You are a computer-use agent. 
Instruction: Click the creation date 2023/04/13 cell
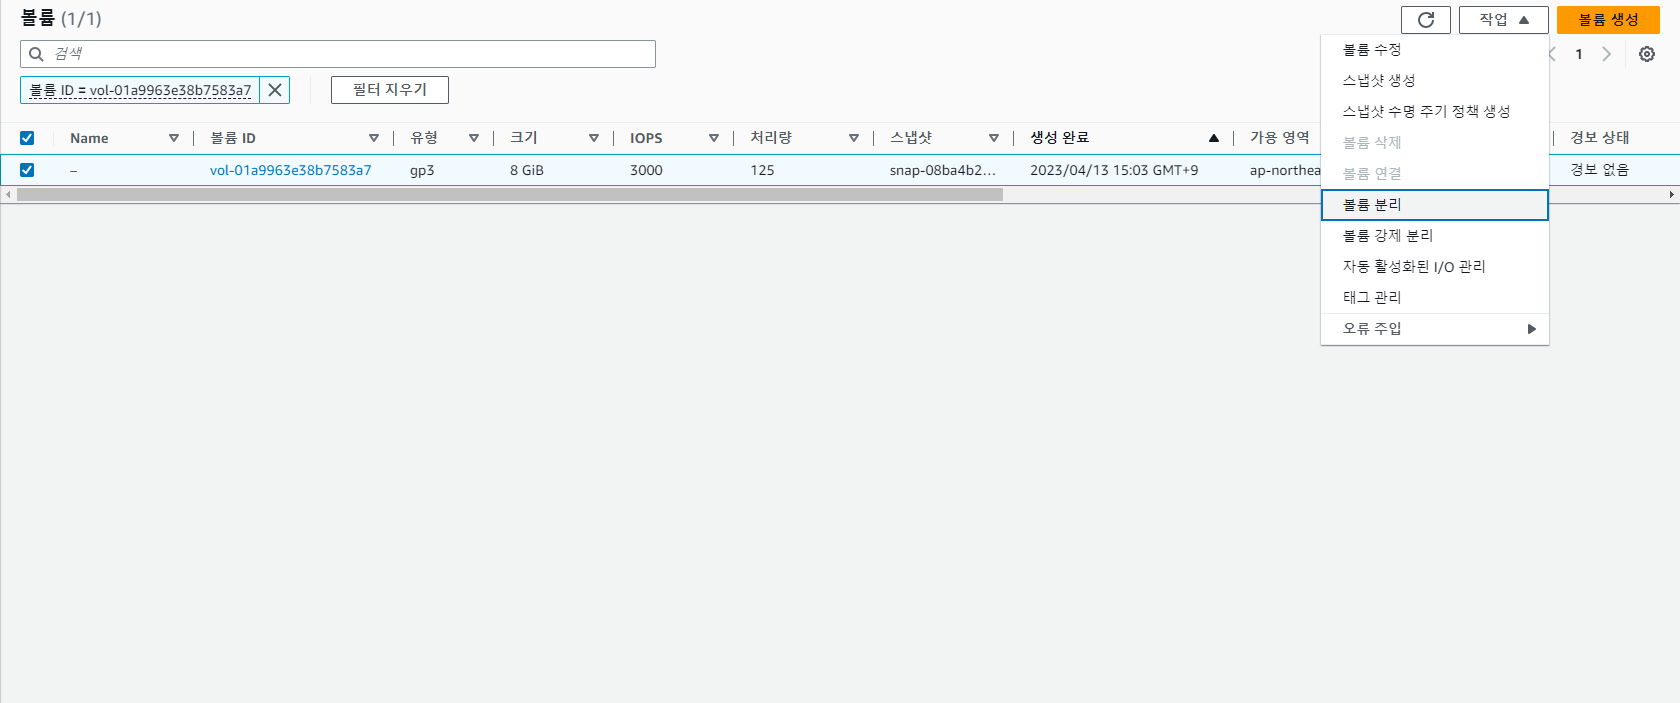(1114, 170)
